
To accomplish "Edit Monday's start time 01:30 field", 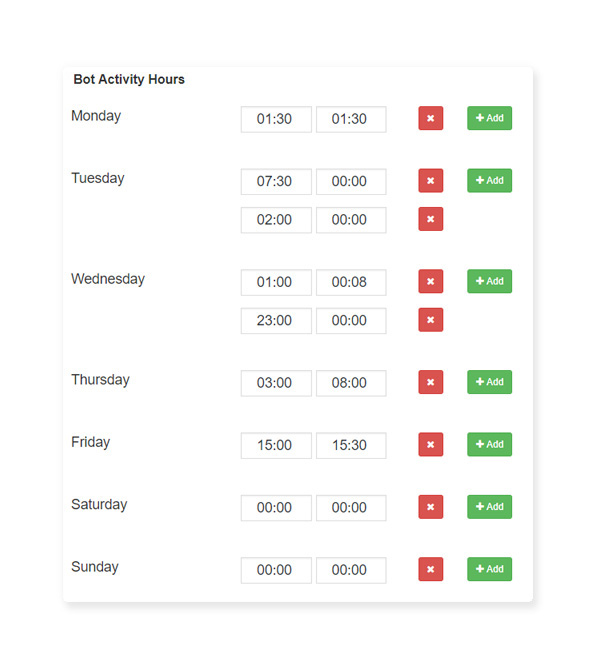I will tap(276, 119).
